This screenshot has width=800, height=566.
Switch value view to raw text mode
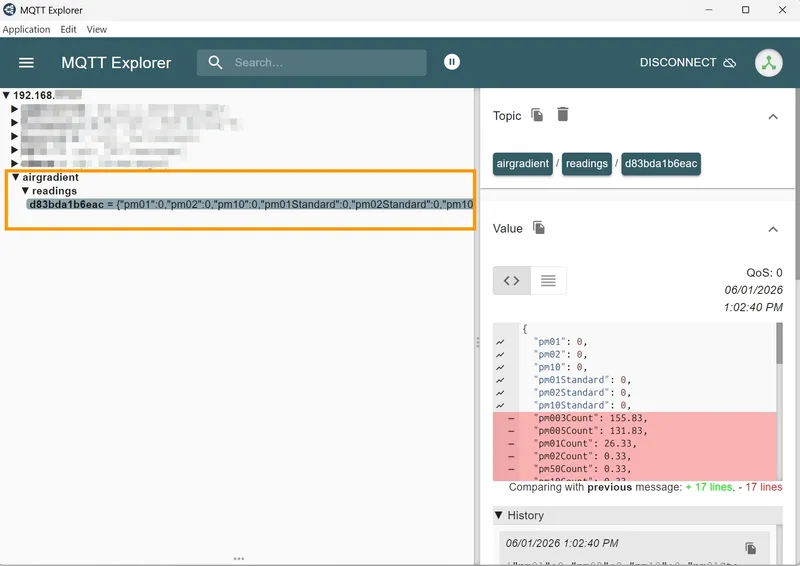(548, 280)
